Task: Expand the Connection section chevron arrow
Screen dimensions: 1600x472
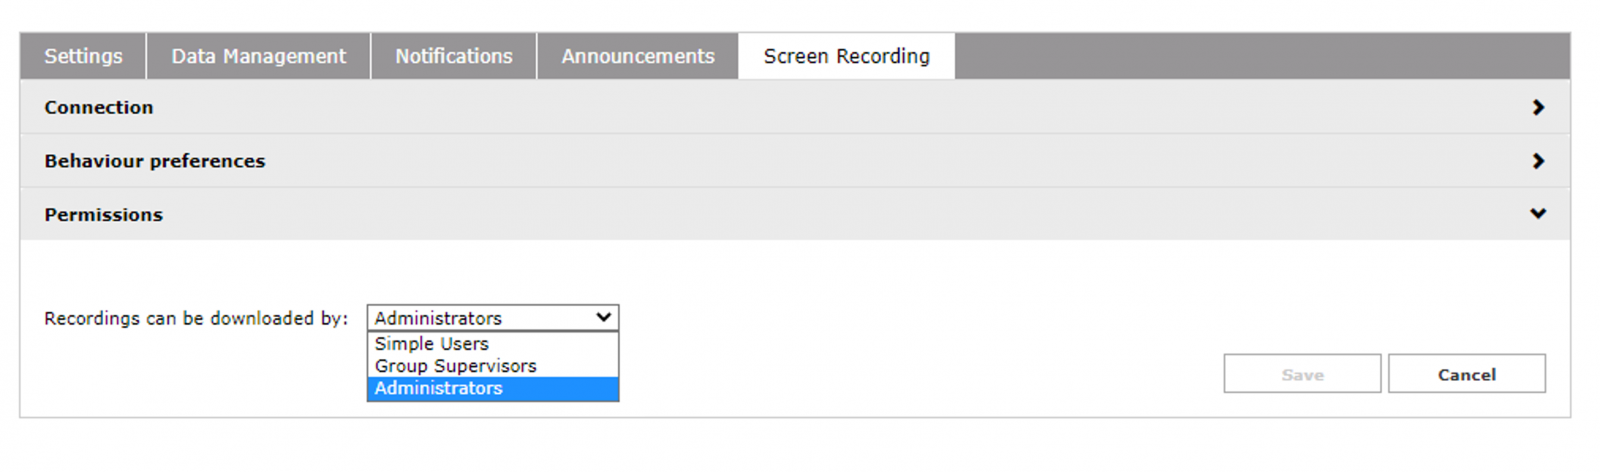Action: (1538, 107)
